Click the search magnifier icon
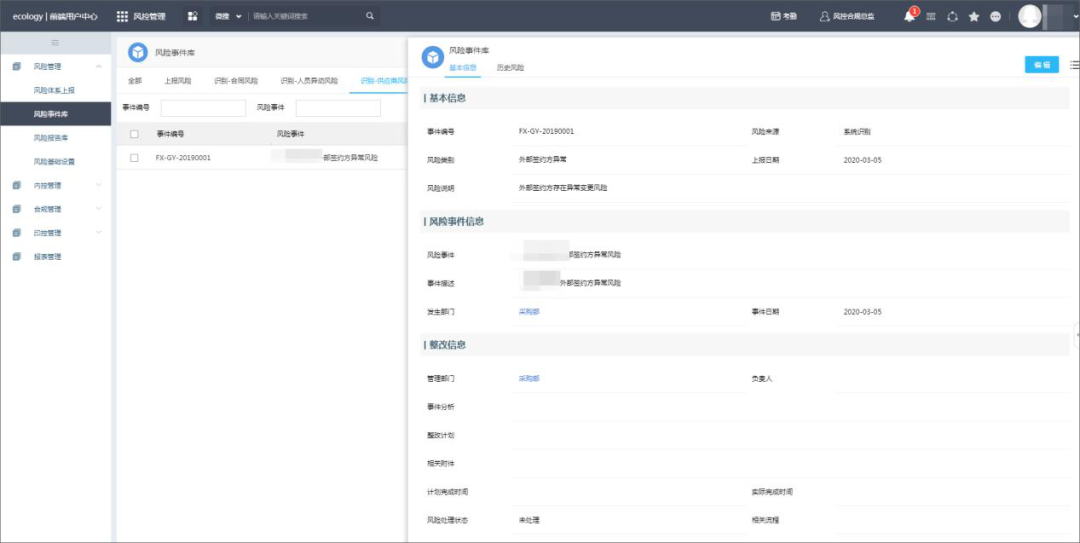This screenshot has height=543, width=1080. point(370,16)
